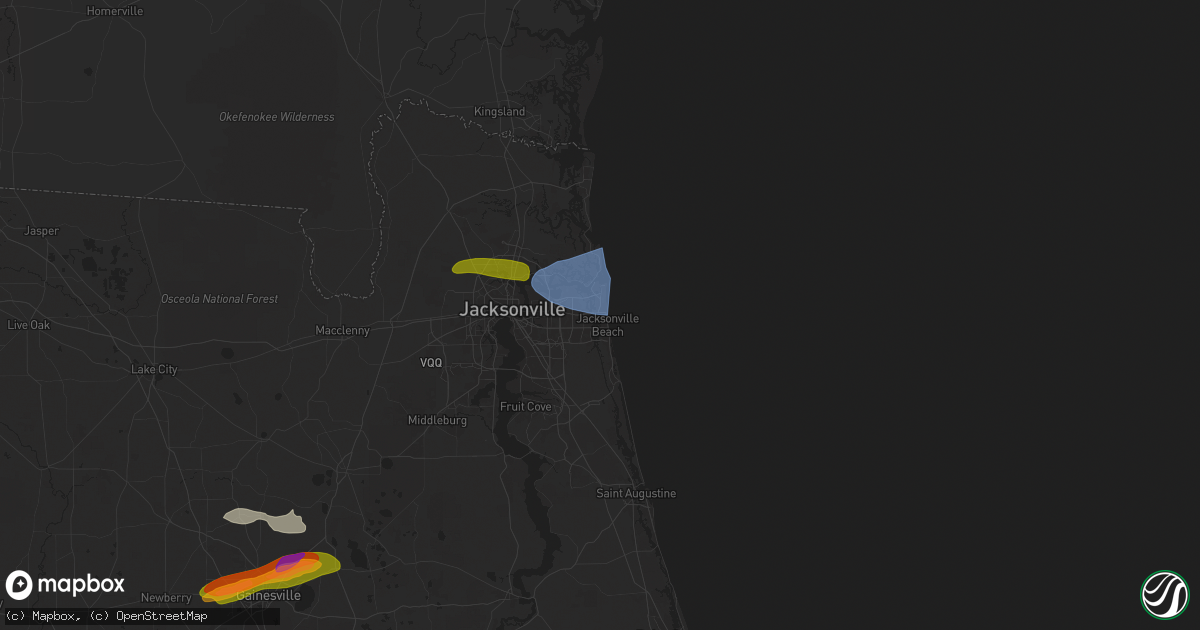Click the Mapbox logo
1200x630 pixels.
pos(66,585)
